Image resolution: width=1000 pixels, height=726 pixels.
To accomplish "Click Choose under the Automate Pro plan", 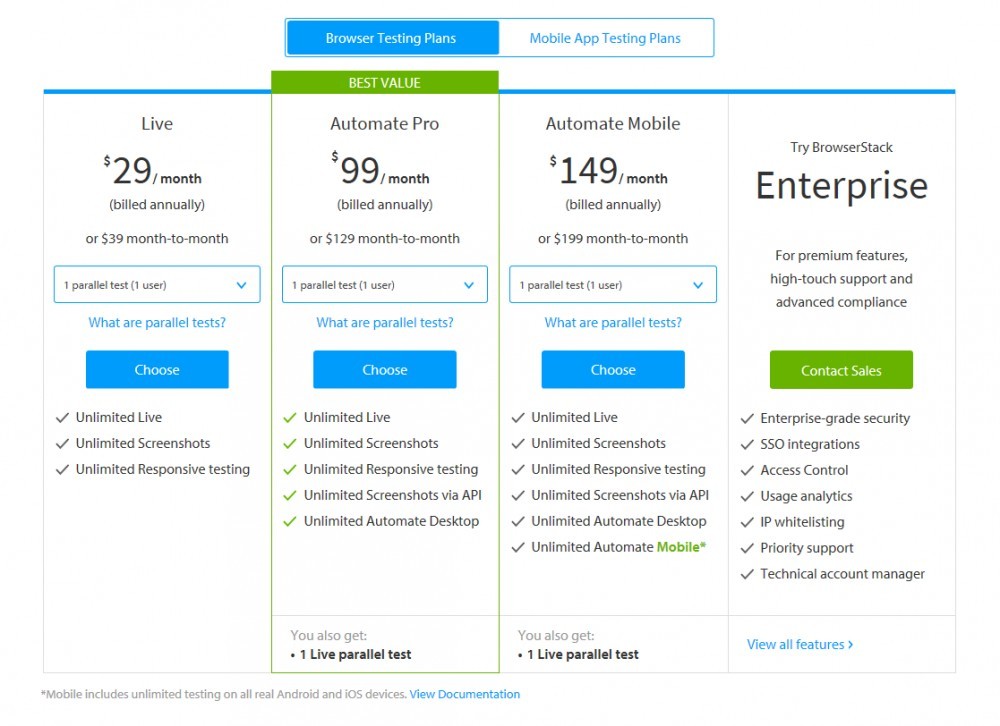I will click(x=384, y=369).
